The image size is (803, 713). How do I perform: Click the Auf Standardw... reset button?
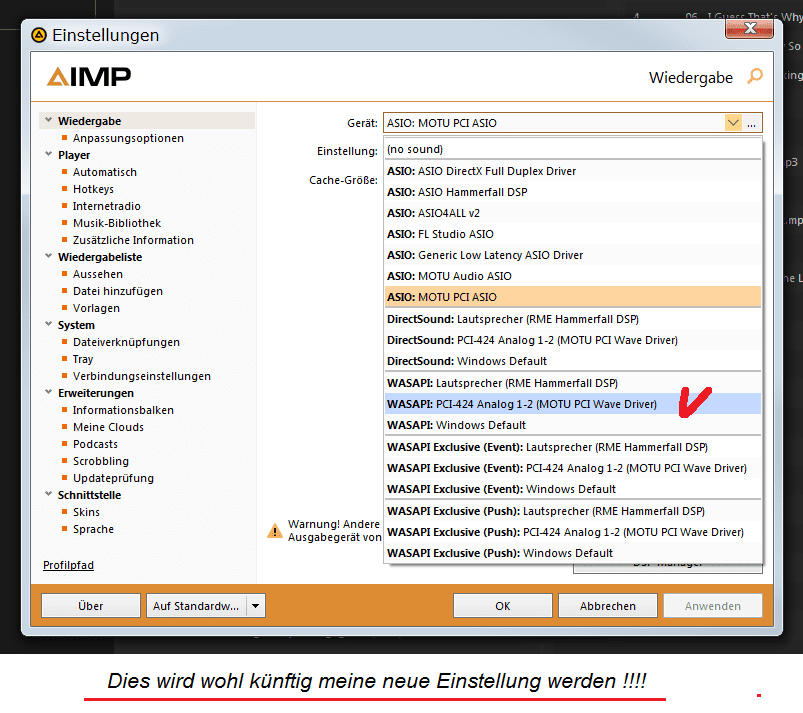tap(196, 606)
